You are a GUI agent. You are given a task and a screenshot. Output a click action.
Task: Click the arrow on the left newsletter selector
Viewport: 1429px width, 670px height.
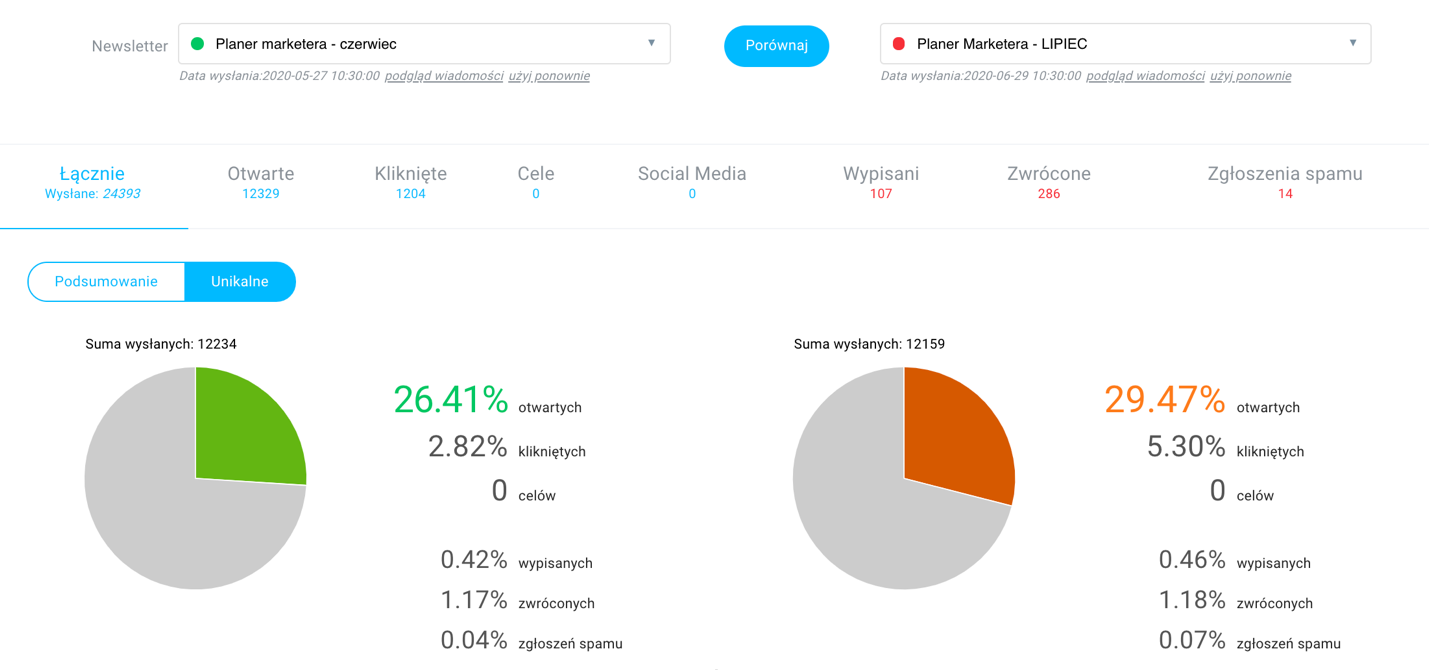[651, 43]
